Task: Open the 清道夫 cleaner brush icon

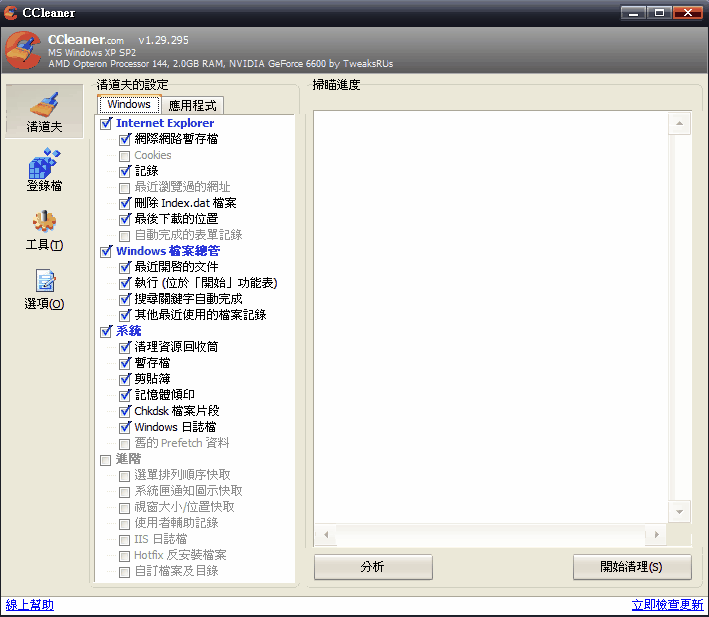Action: click(44, 112)
